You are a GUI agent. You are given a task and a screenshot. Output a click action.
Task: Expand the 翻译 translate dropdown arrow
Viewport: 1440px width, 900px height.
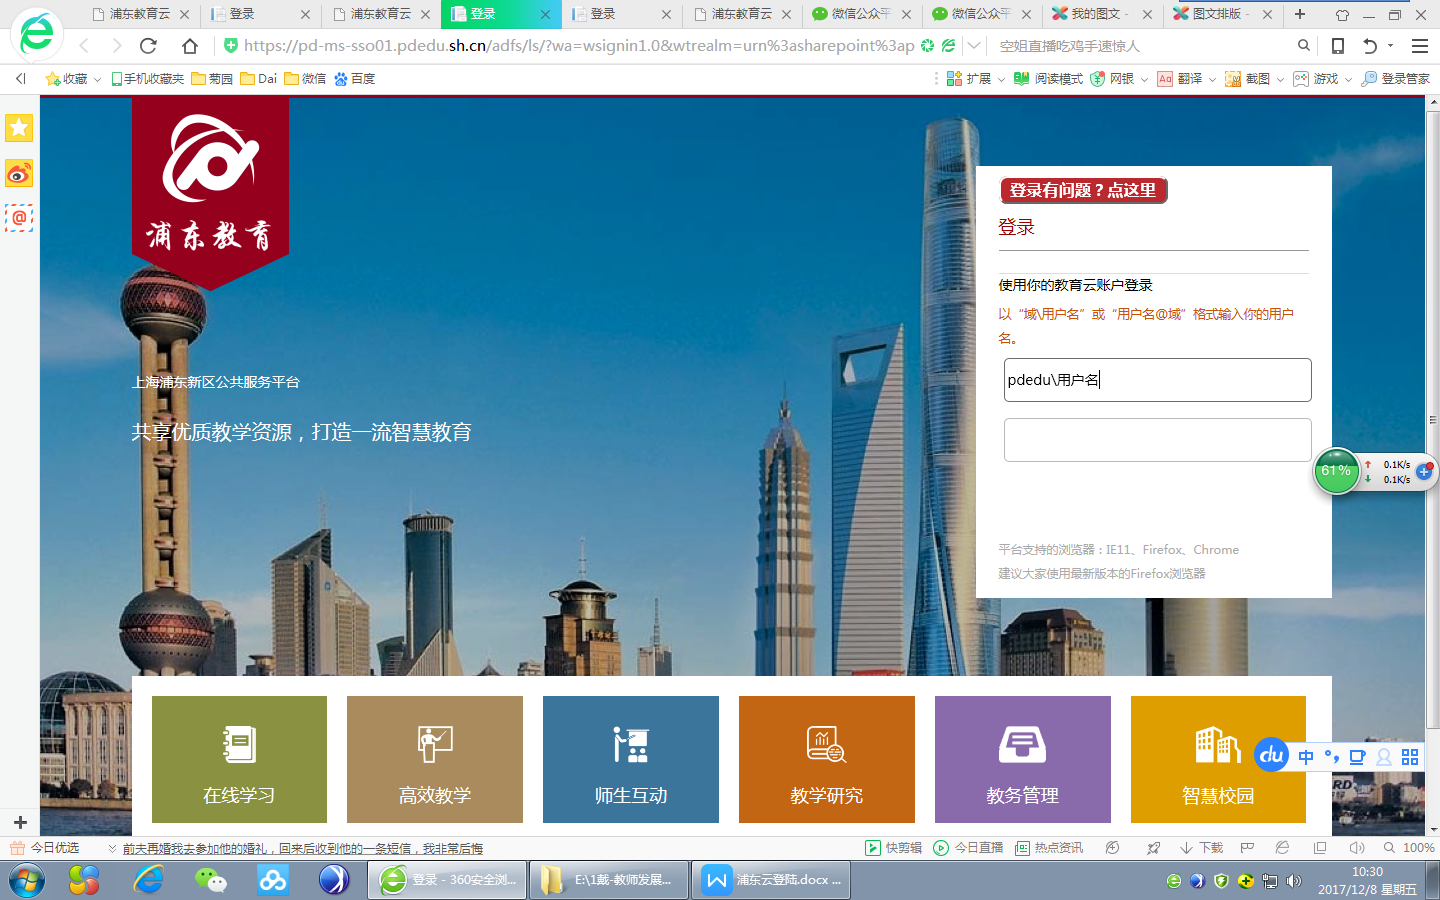coord(1212,79)
